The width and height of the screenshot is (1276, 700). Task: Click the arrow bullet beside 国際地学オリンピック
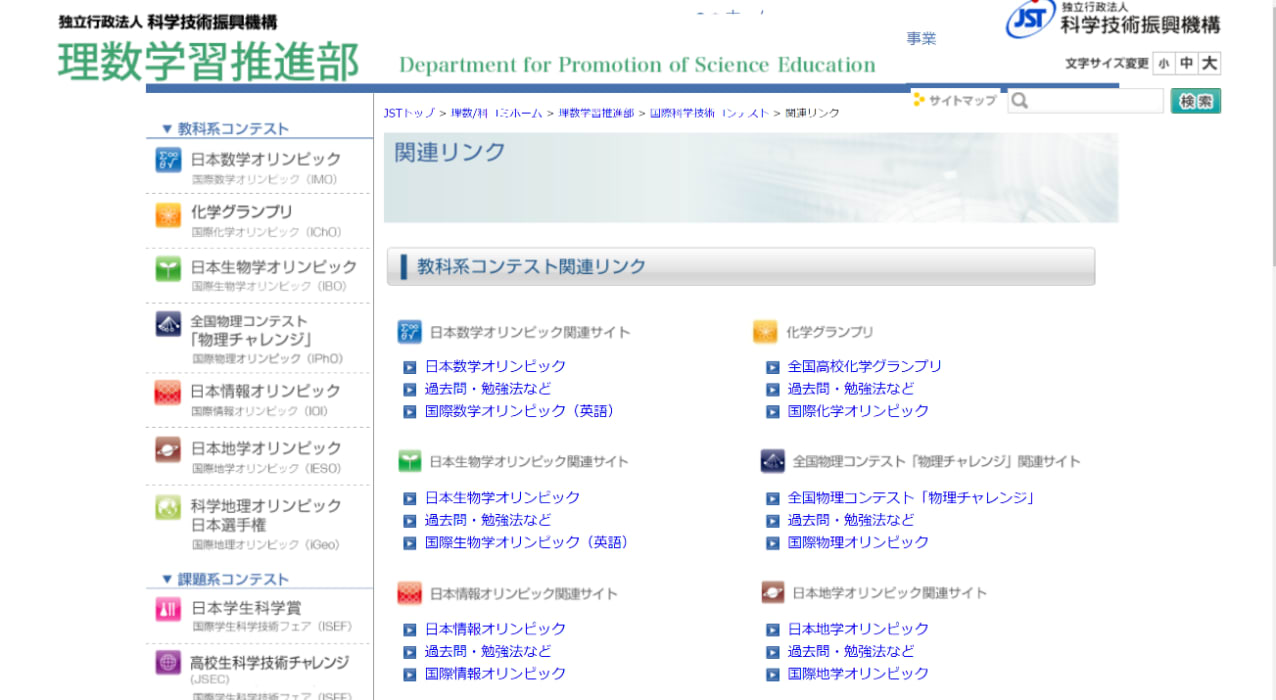click(773, 674)
